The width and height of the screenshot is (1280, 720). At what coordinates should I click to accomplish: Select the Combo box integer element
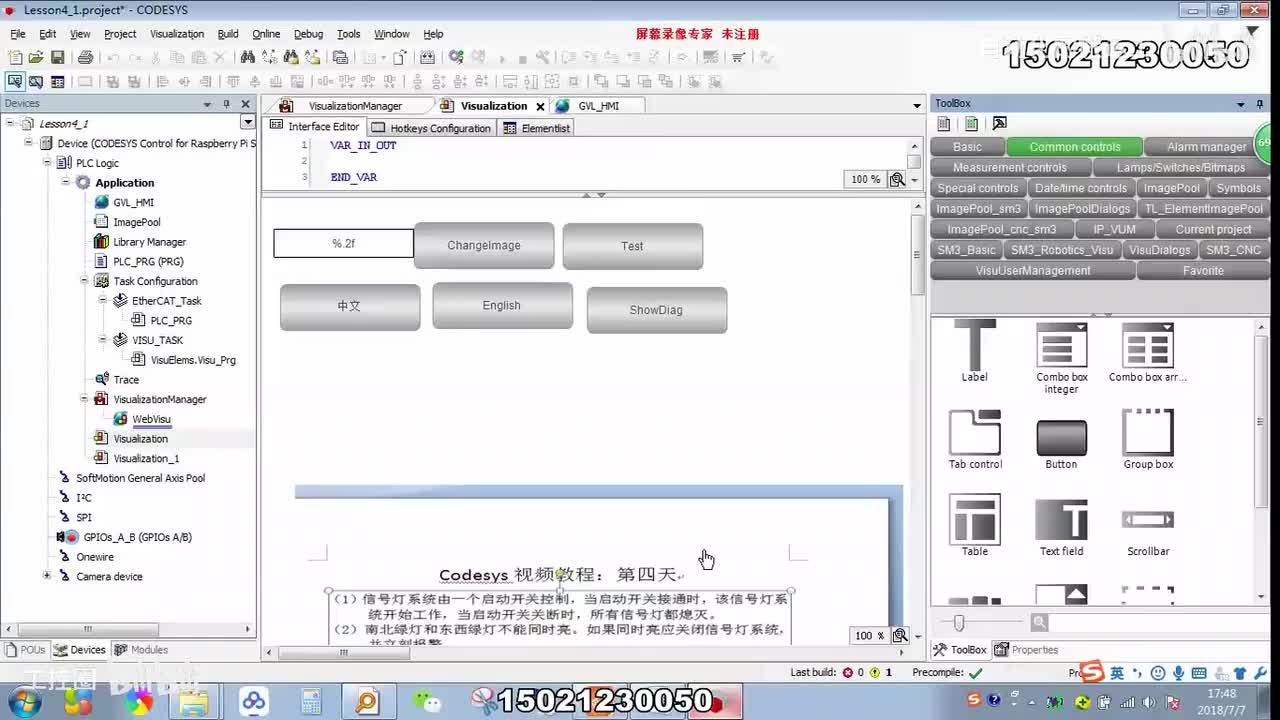pyautogui.click(x=1061, y=357)
